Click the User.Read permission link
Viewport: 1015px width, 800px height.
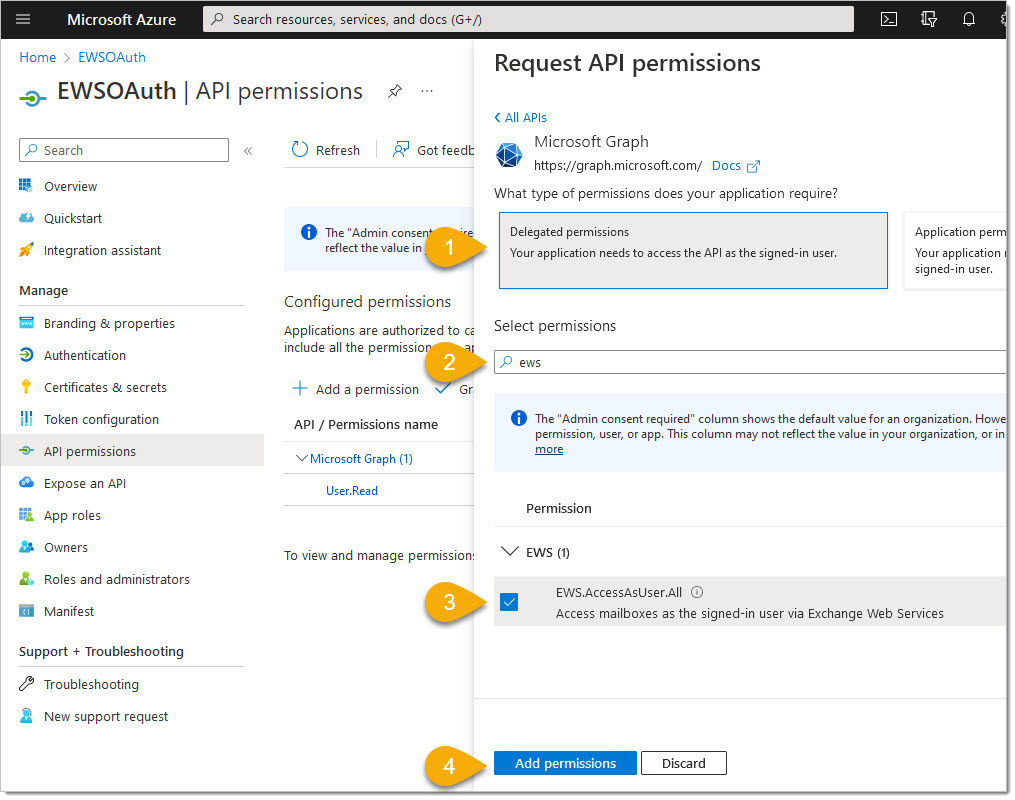[353, 492]
